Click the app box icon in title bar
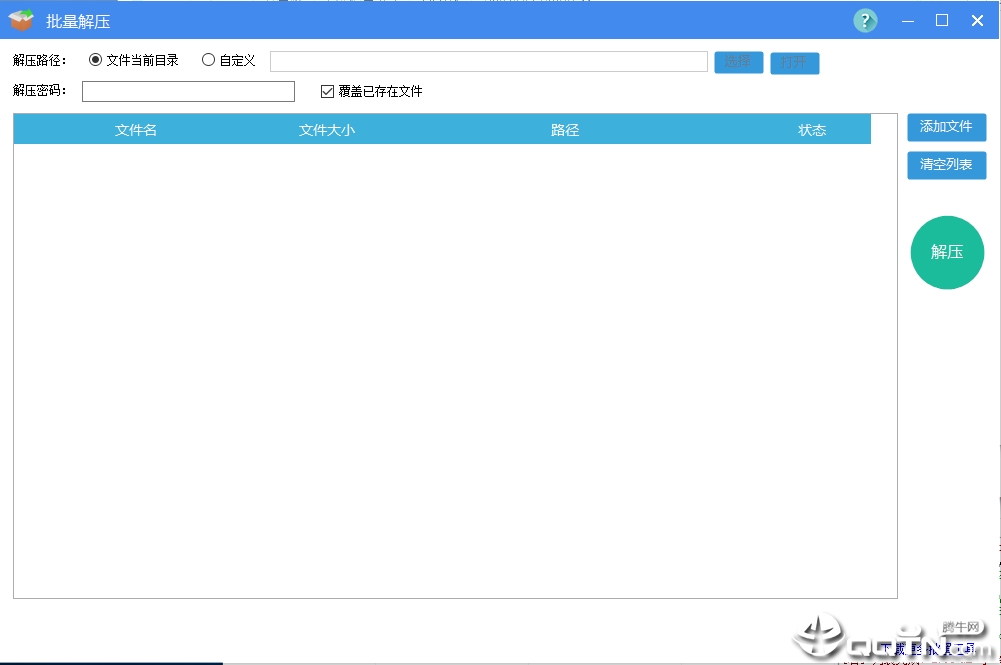The height and width of the screenshot is (665, 1001). pos(21,20)
